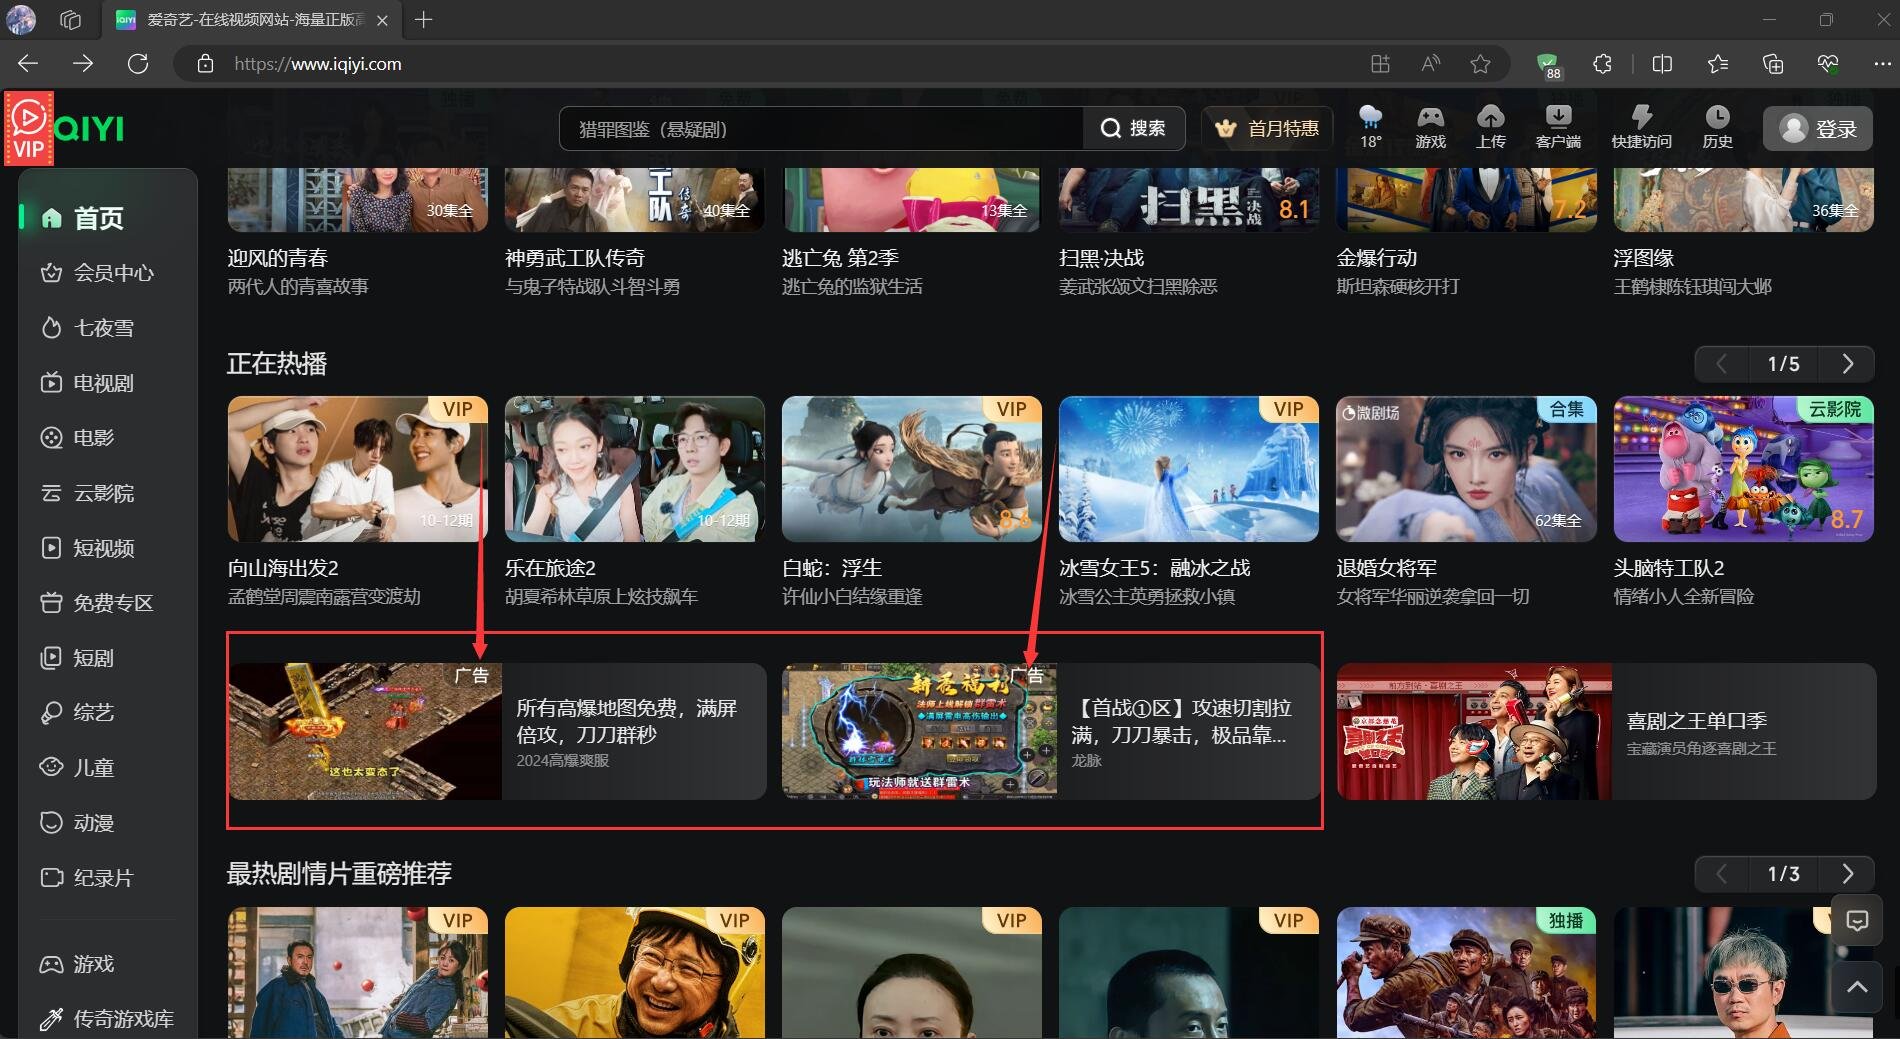Click the 登录 login button

(1818, 128)
